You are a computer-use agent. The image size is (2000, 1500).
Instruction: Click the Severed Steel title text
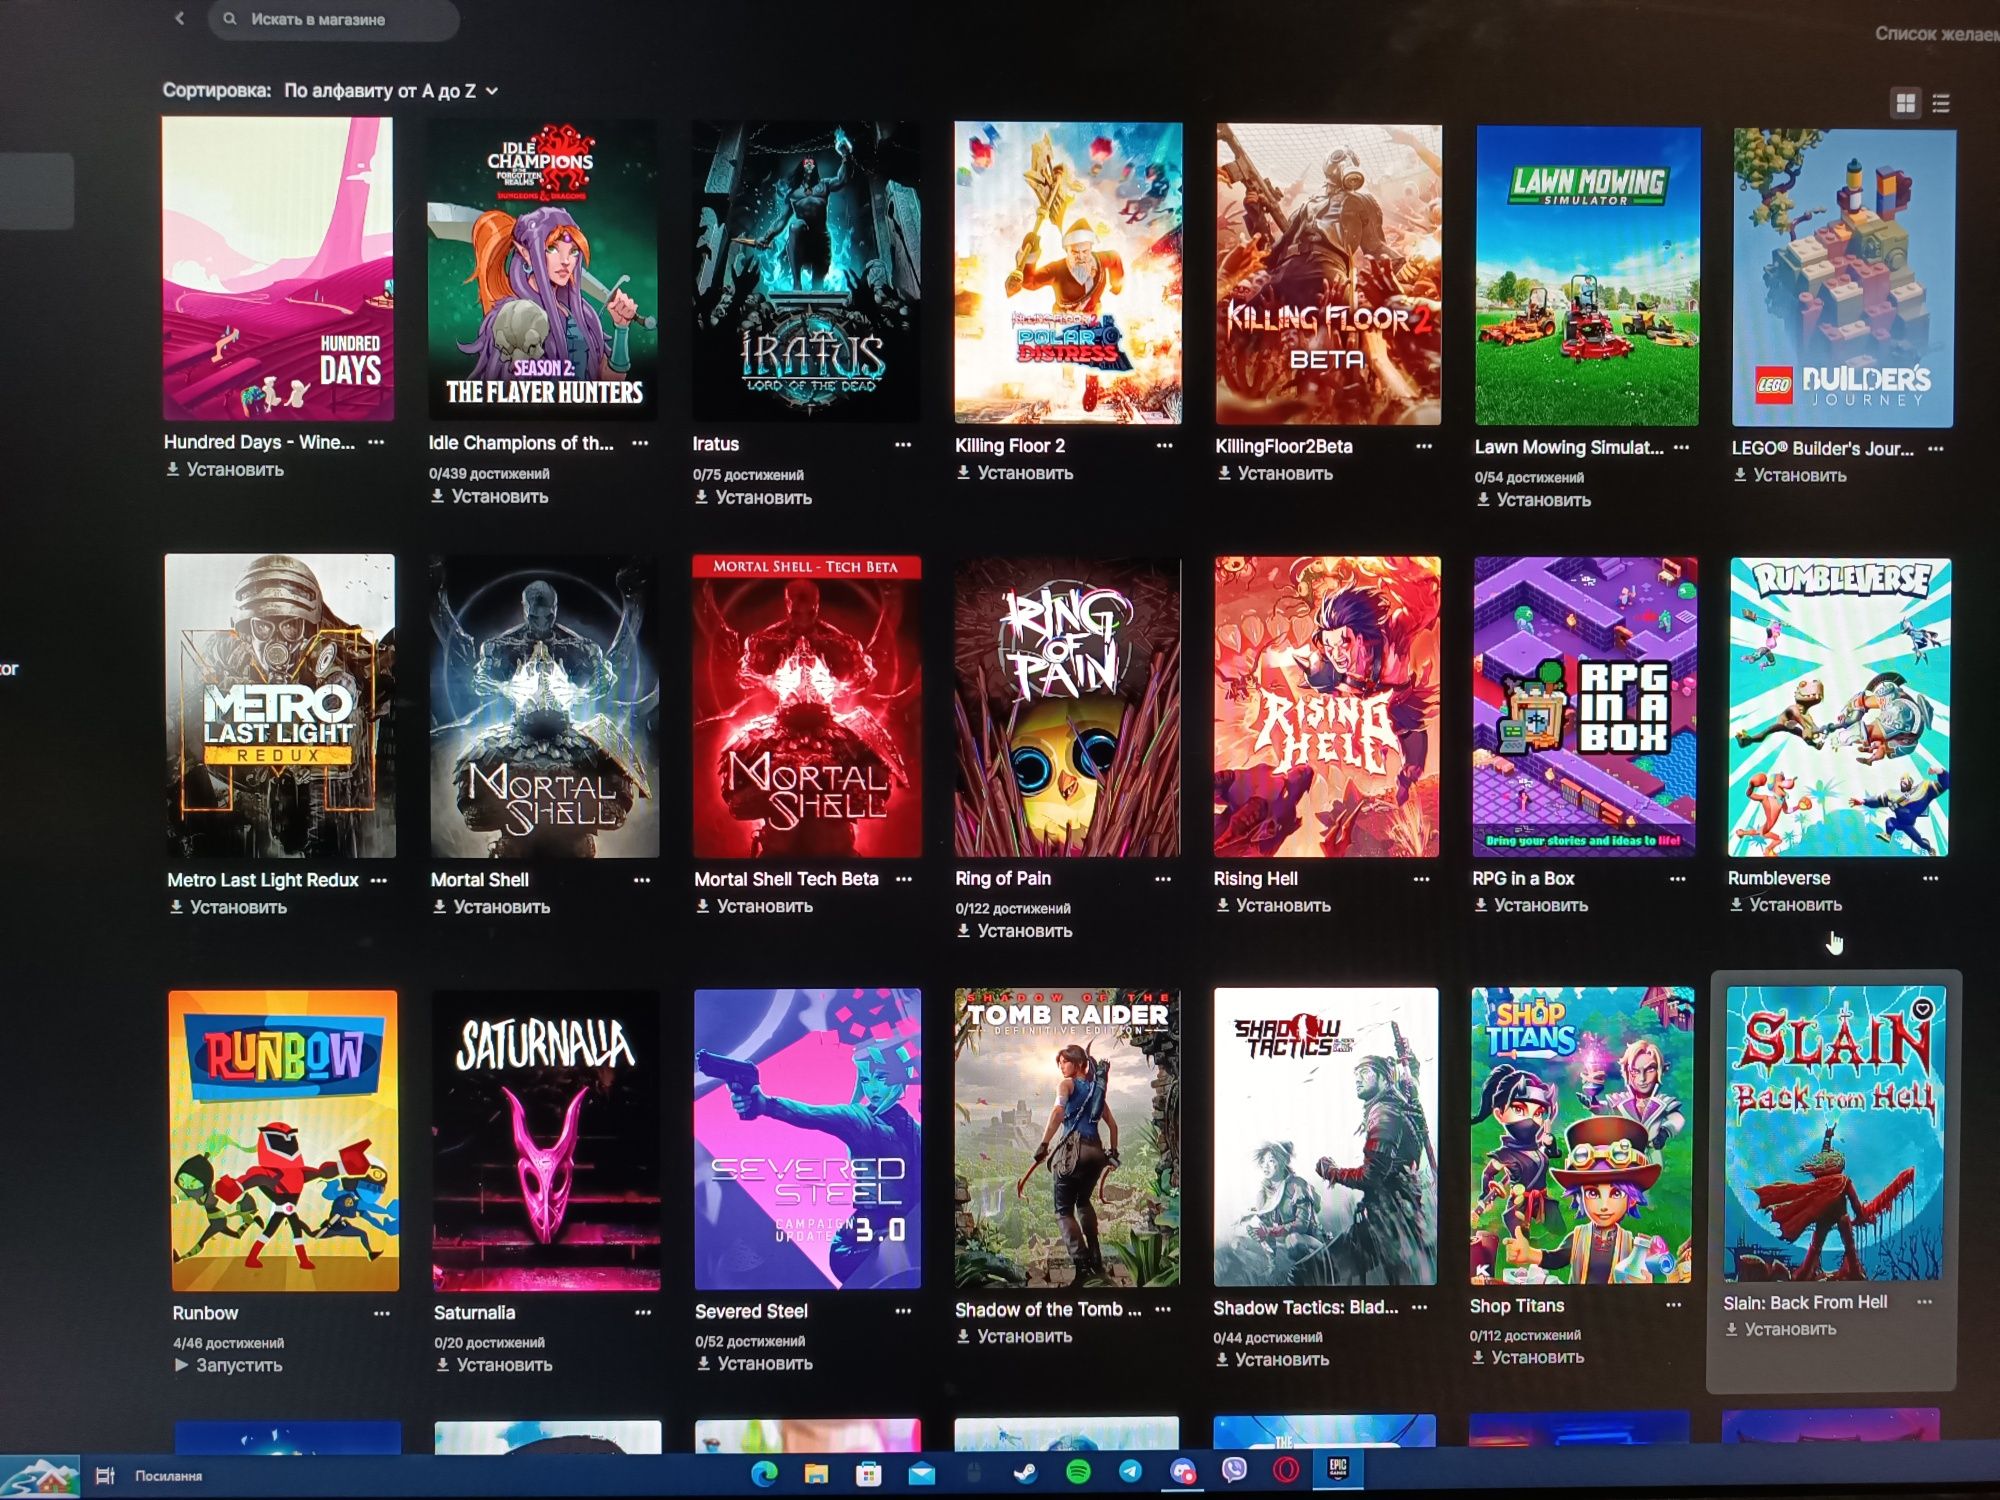click(751, 1311)
